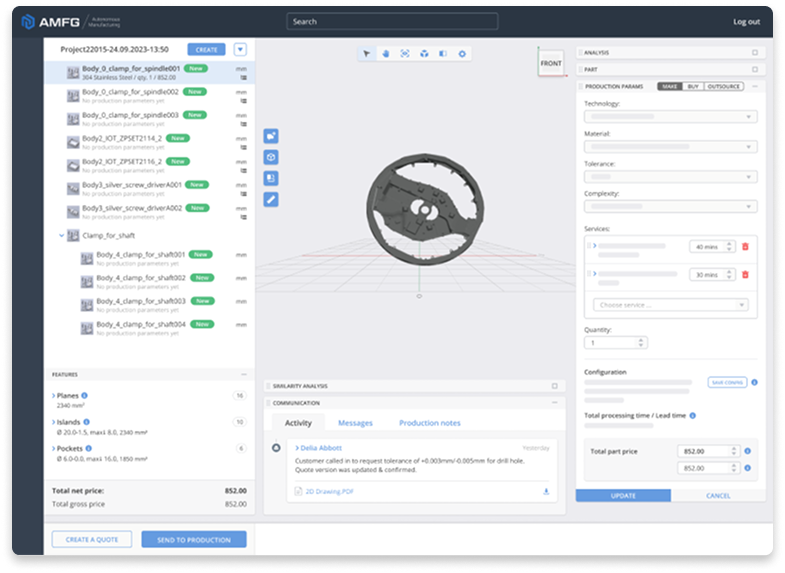Open the Technology dropdown

(670, 117)
